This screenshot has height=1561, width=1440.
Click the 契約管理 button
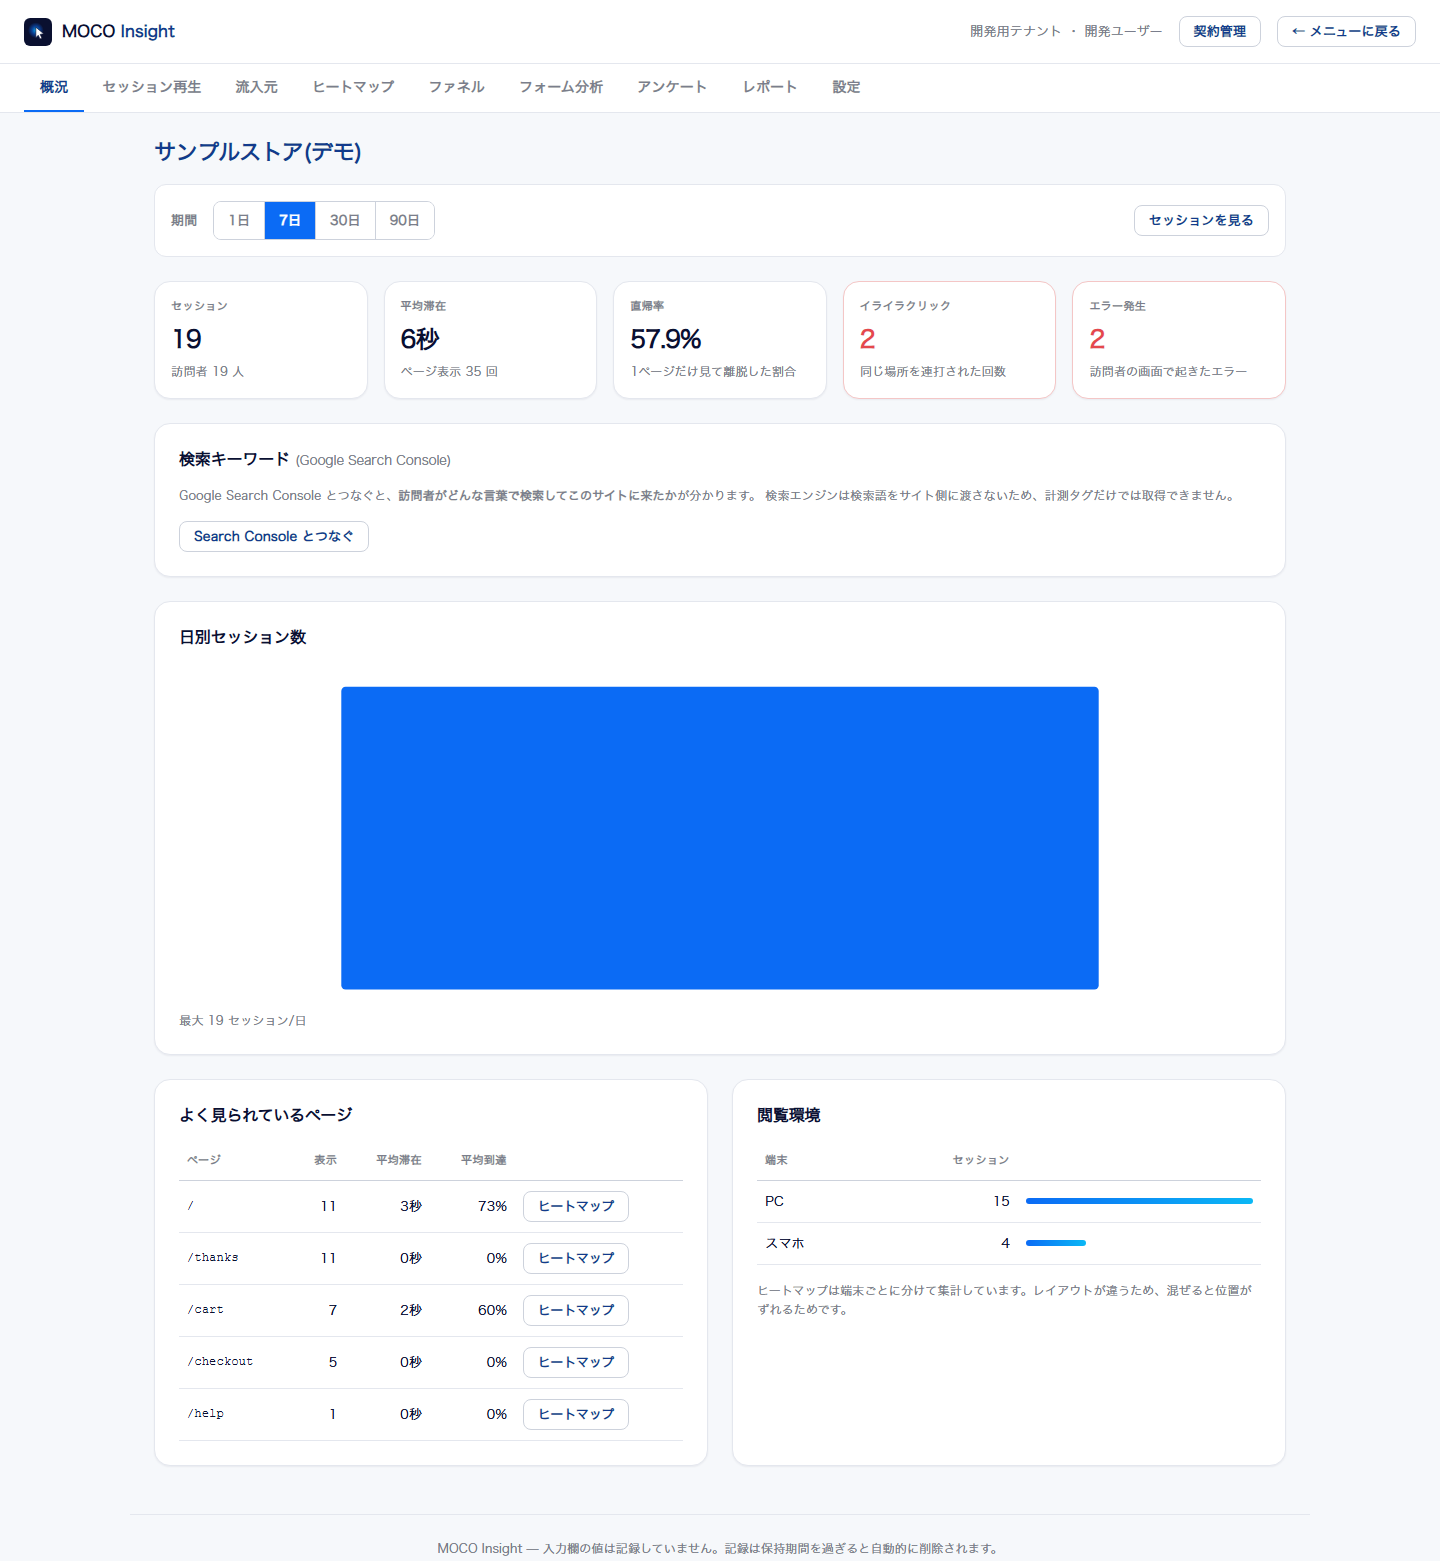1220,31
